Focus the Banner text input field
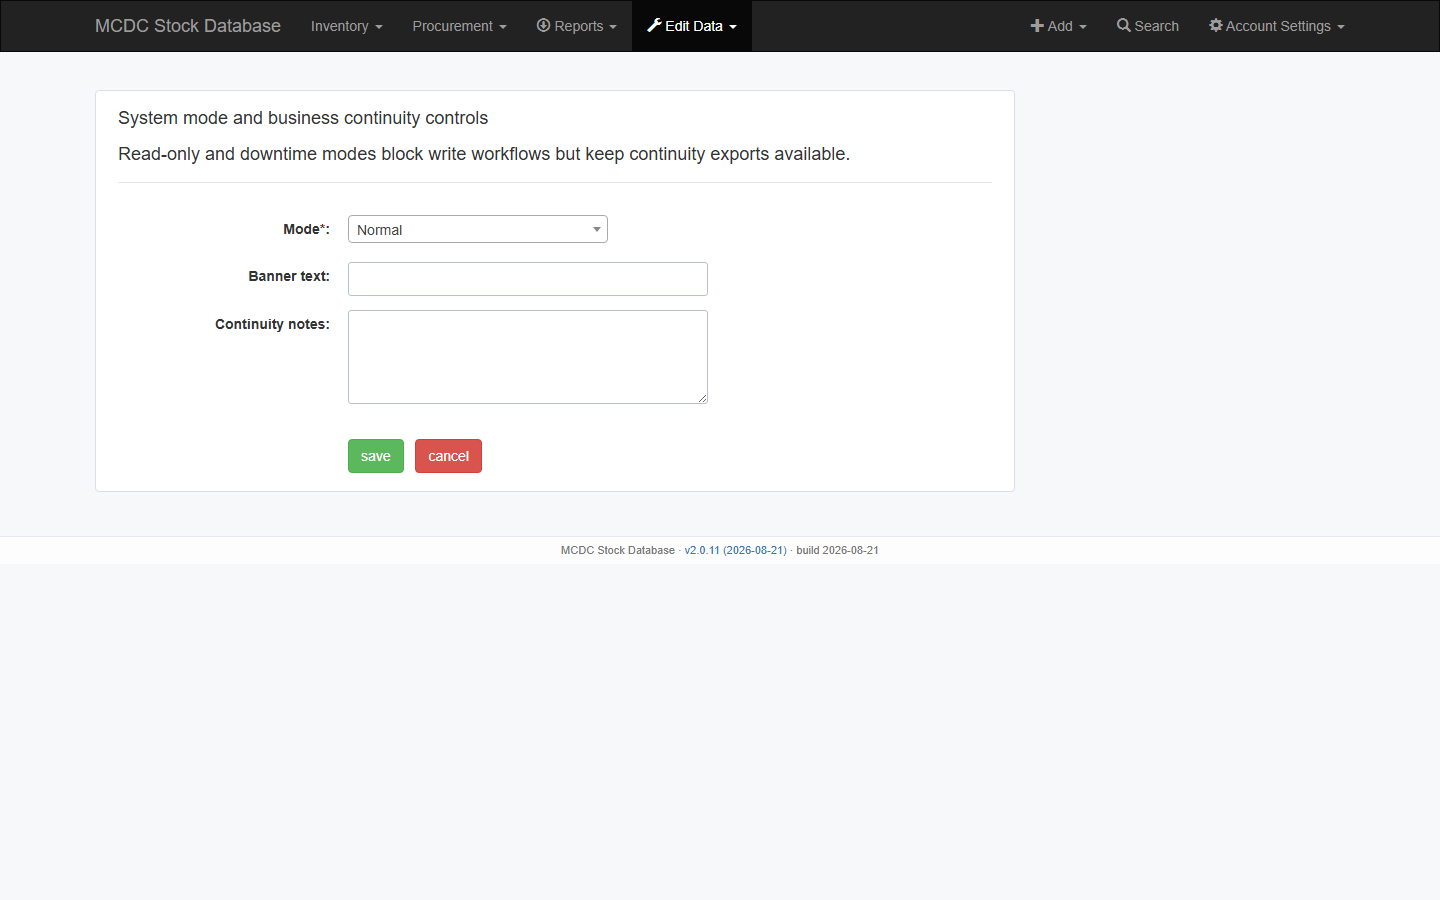The height and width of the screenshot is (900, 1440). (x=528, y=279)
